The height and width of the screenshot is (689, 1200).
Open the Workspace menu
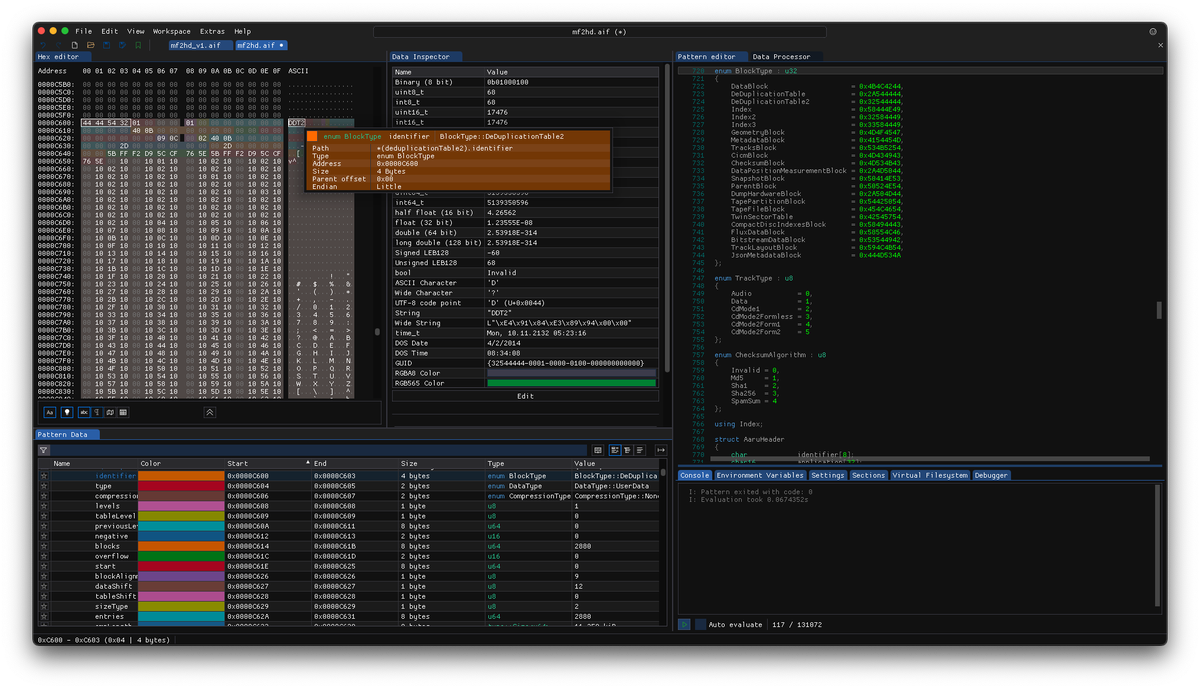171,31
